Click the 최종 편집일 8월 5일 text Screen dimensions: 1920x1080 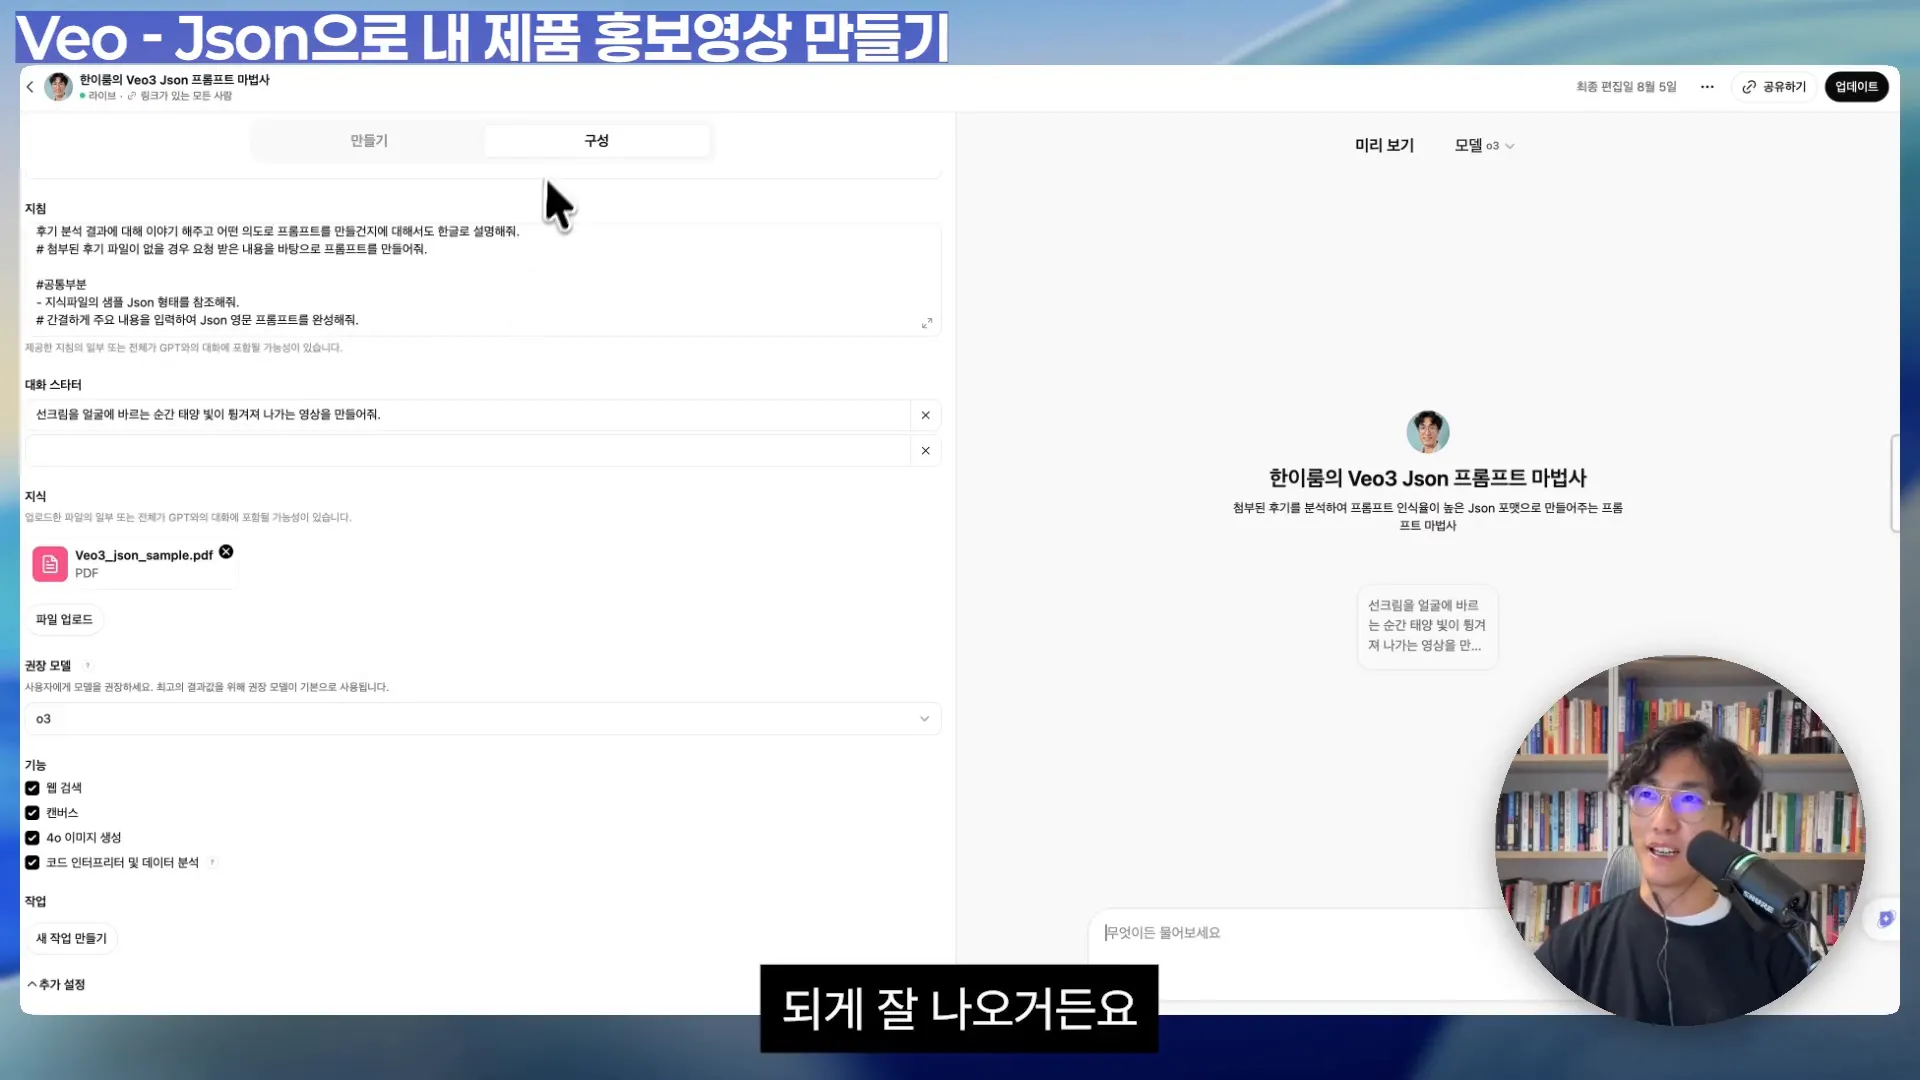(x=1626, y=87)
